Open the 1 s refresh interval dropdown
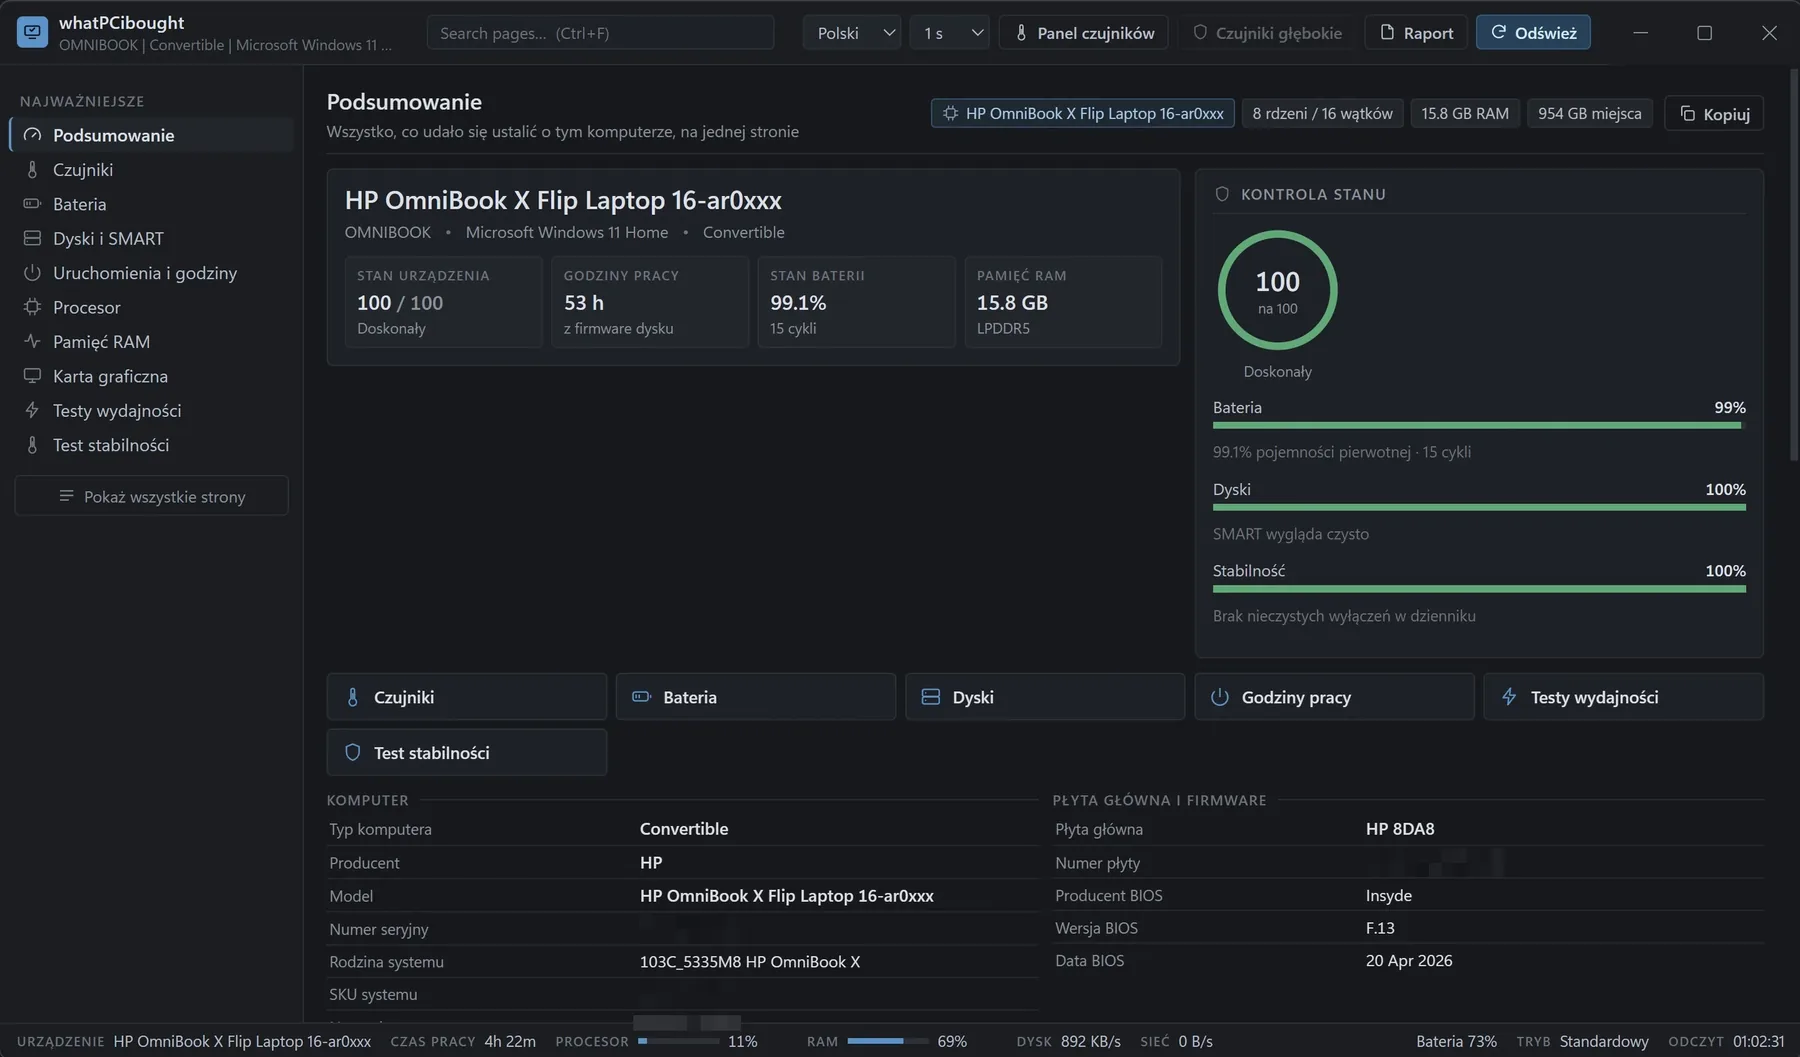 pyautogui.click(x=949, y=33)
